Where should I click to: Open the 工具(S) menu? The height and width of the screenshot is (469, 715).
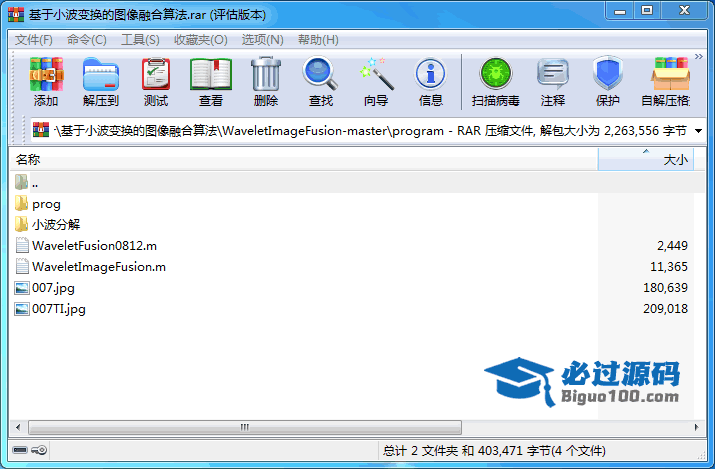click(x=140, y=40)
